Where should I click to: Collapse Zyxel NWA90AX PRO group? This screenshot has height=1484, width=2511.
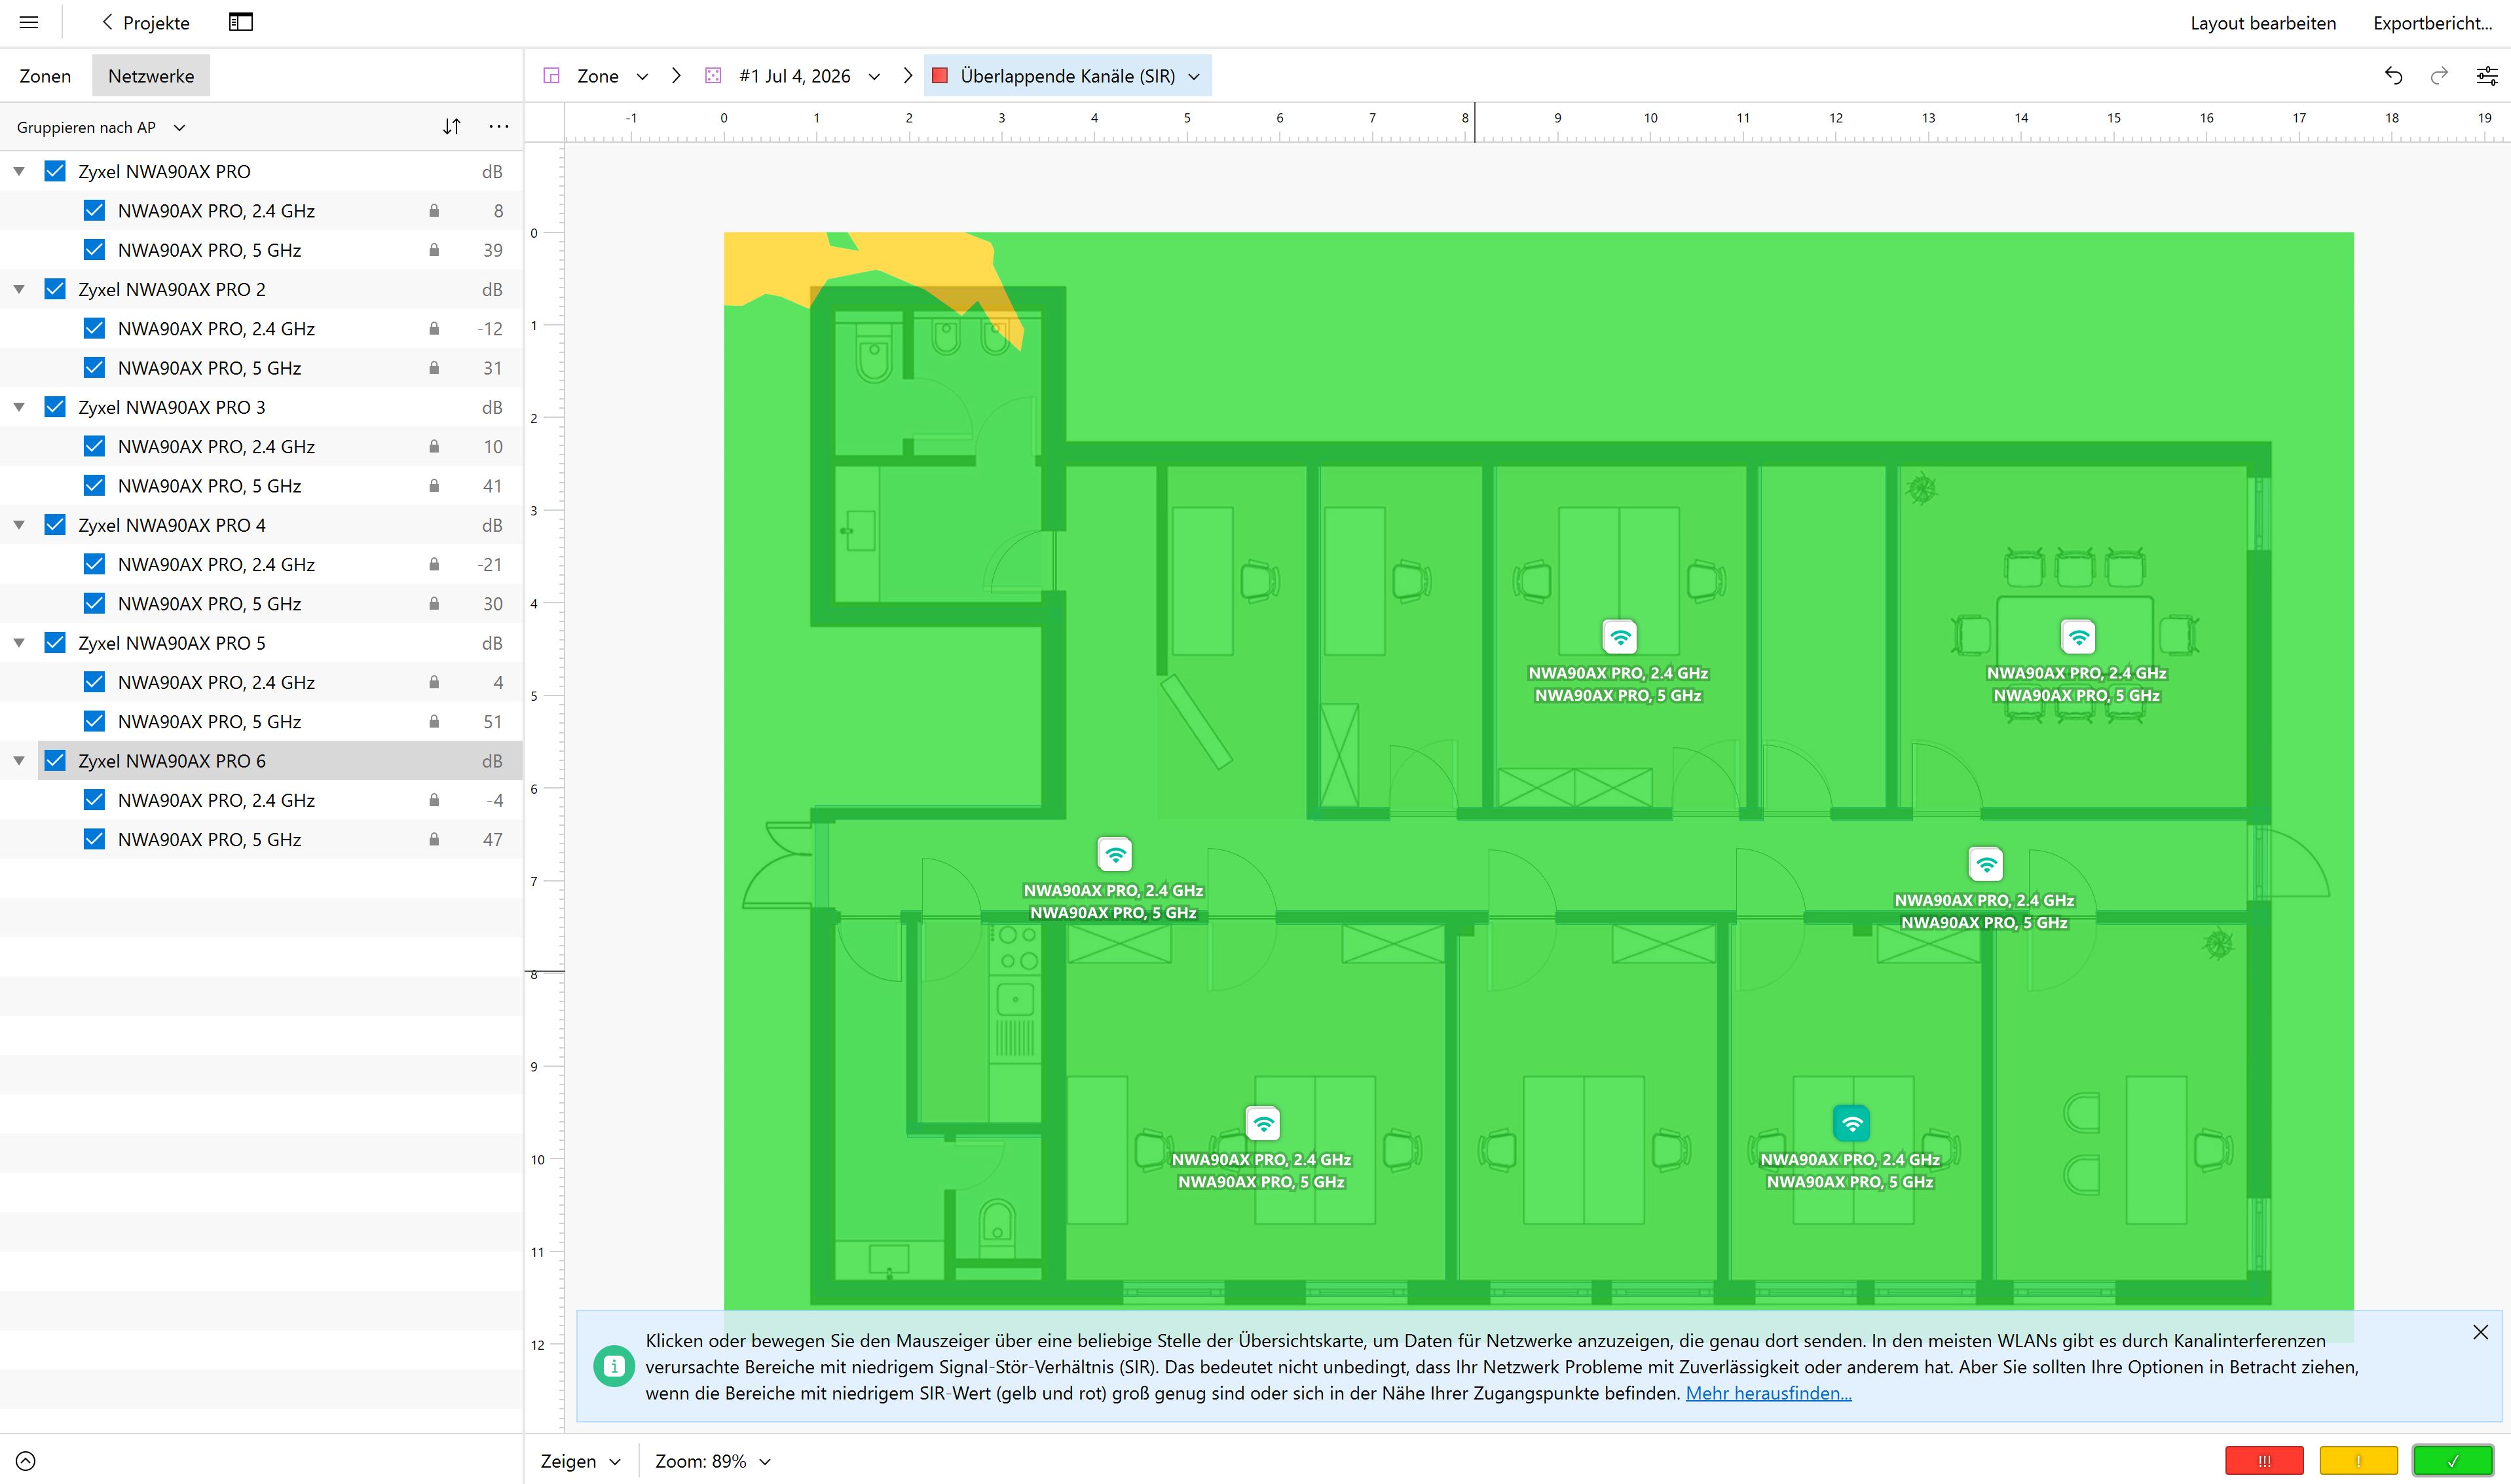click(x=19, y=171)
